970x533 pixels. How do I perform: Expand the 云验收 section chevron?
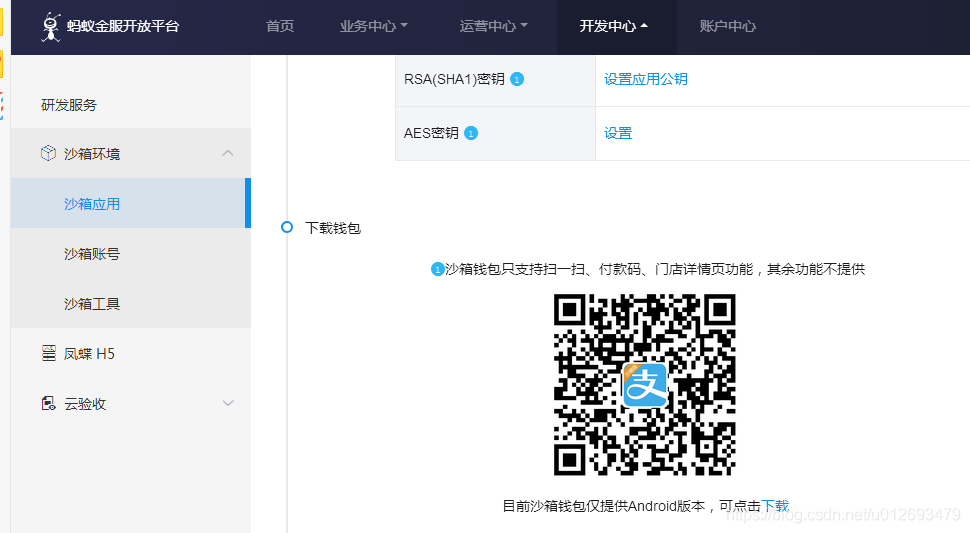(x=228, y=403)
